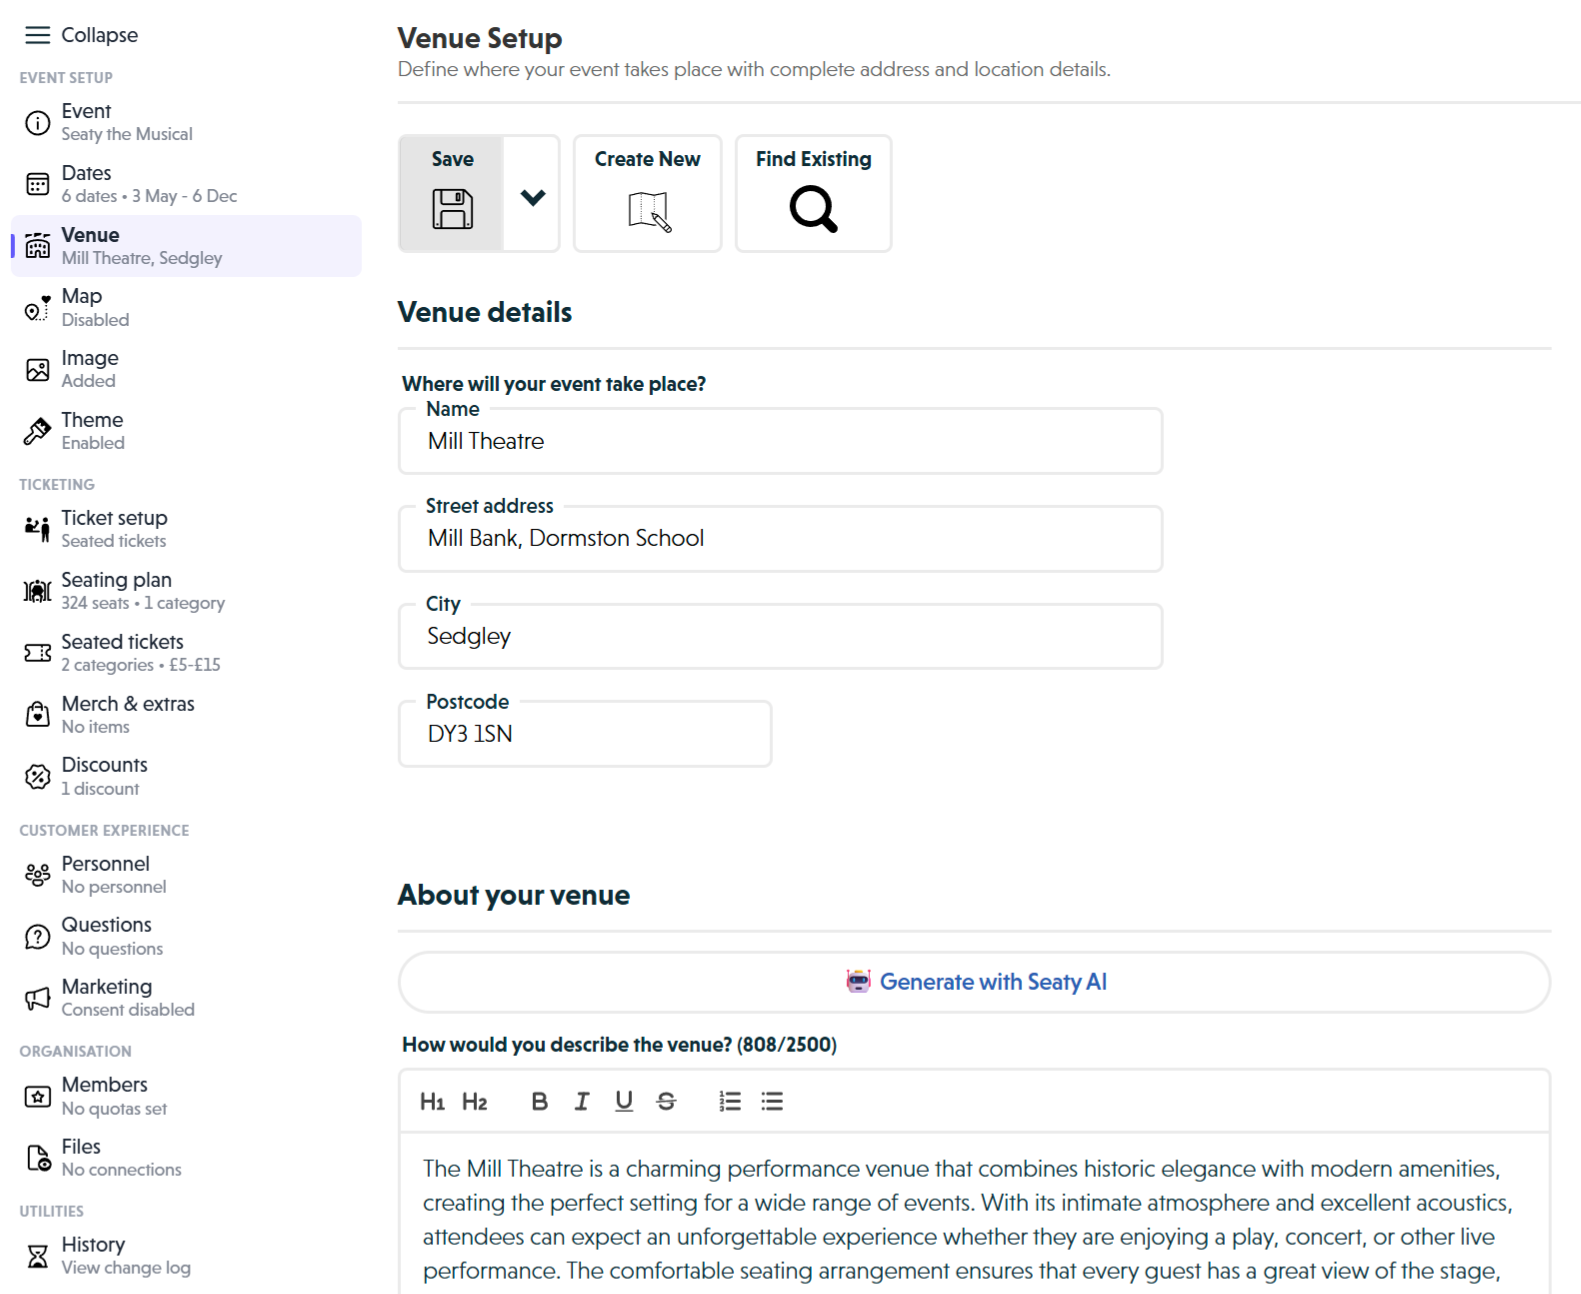The image size is (1581, 1294).
Task: Click the History hourglass icon
Action: tap(37, 1256)
